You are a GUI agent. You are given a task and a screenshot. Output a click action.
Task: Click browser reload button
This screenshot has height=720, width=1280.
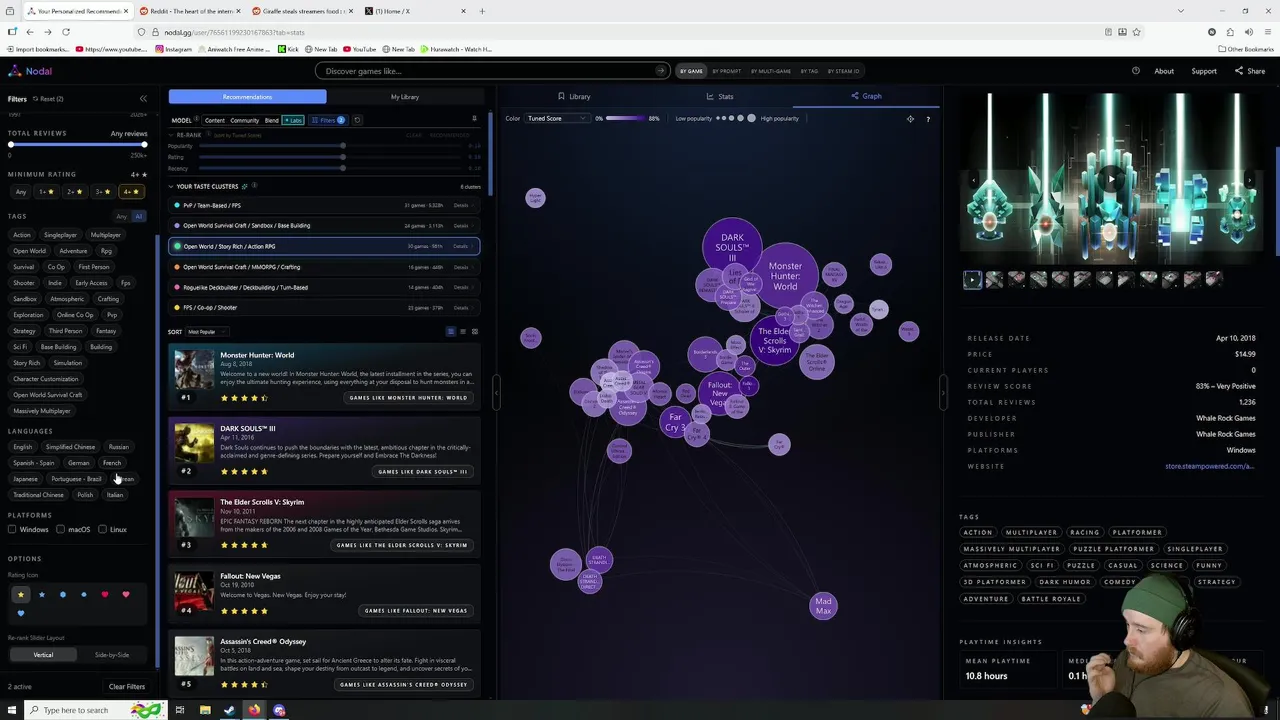pyautogui.click(x=66, y=32)
